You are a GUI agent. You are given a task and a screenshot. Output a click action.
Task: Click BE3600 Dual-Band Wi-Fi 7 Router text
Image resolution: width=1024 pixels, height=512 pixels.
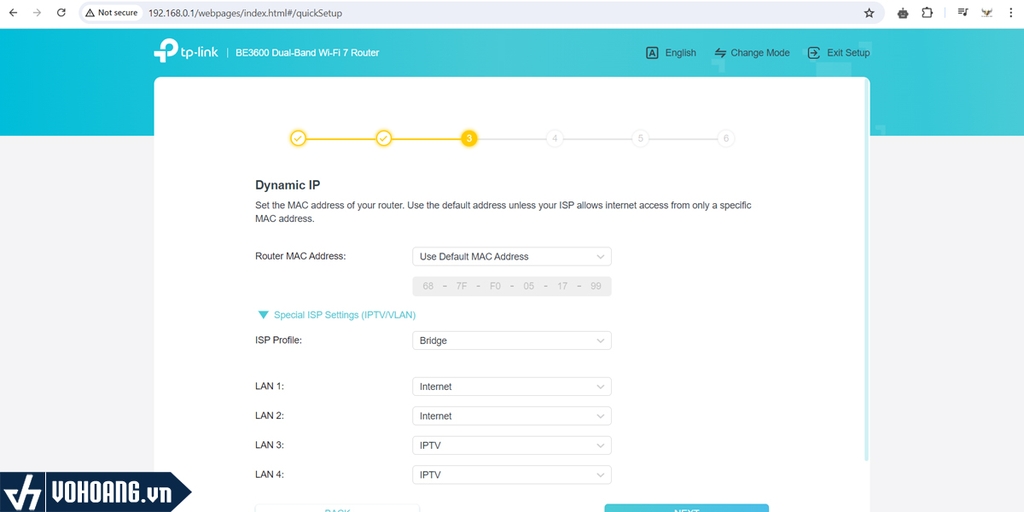click(x=307, y=53)
